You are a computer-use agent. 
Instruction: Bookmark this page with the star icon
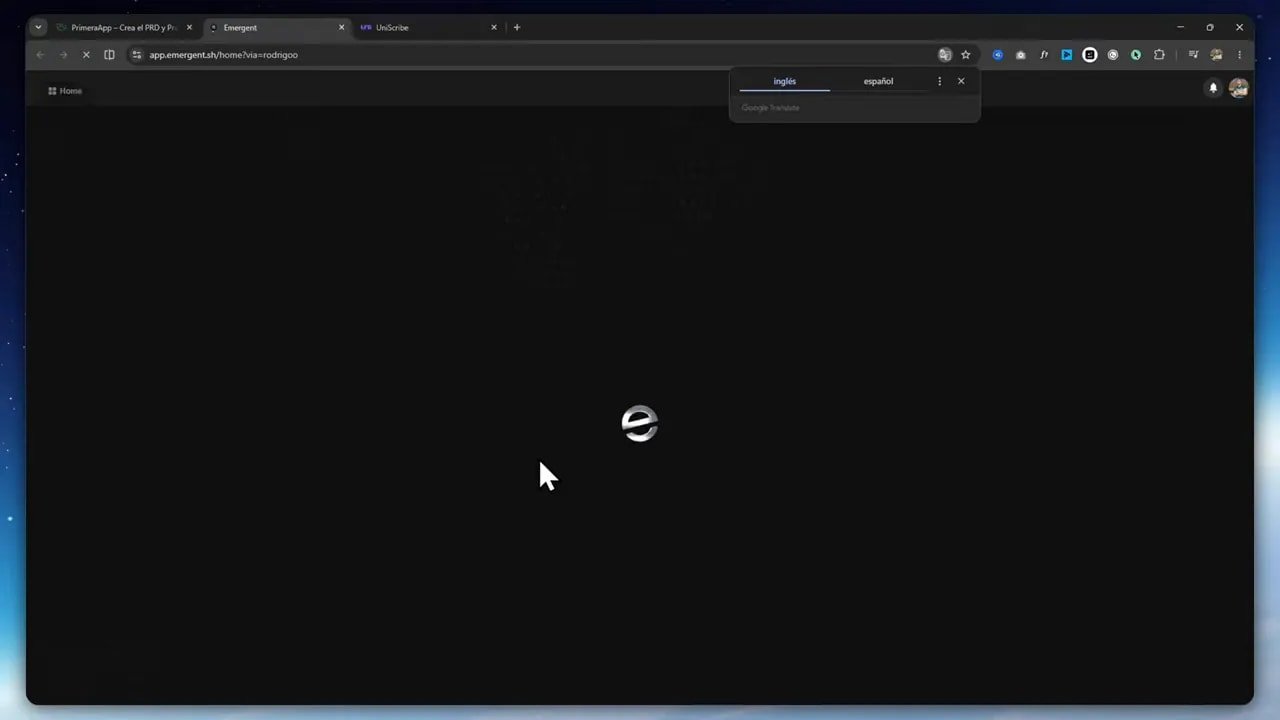click(x=966, y=55)
